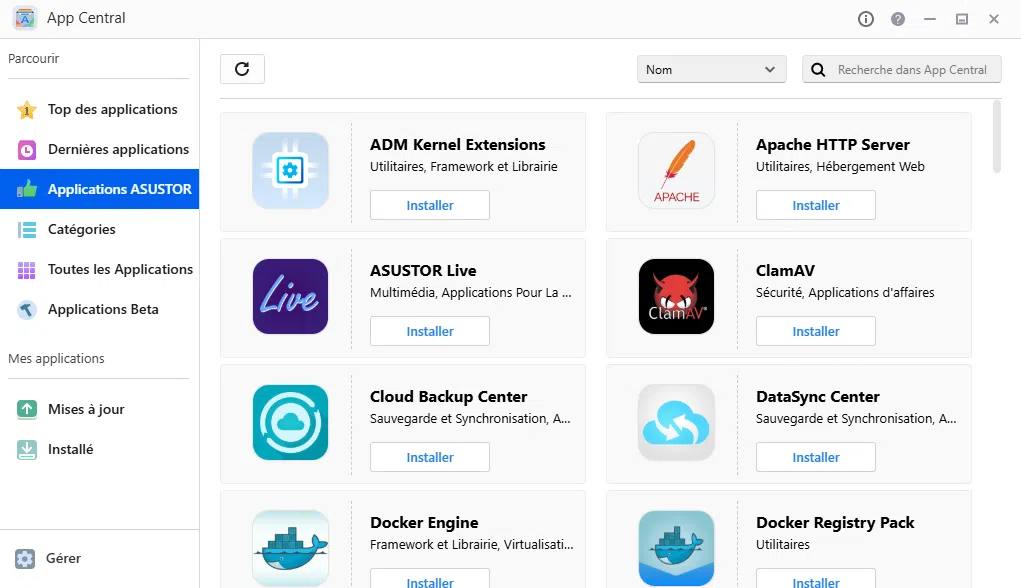
Task: Click the Gérer gear icon
Action: (25, 559)
